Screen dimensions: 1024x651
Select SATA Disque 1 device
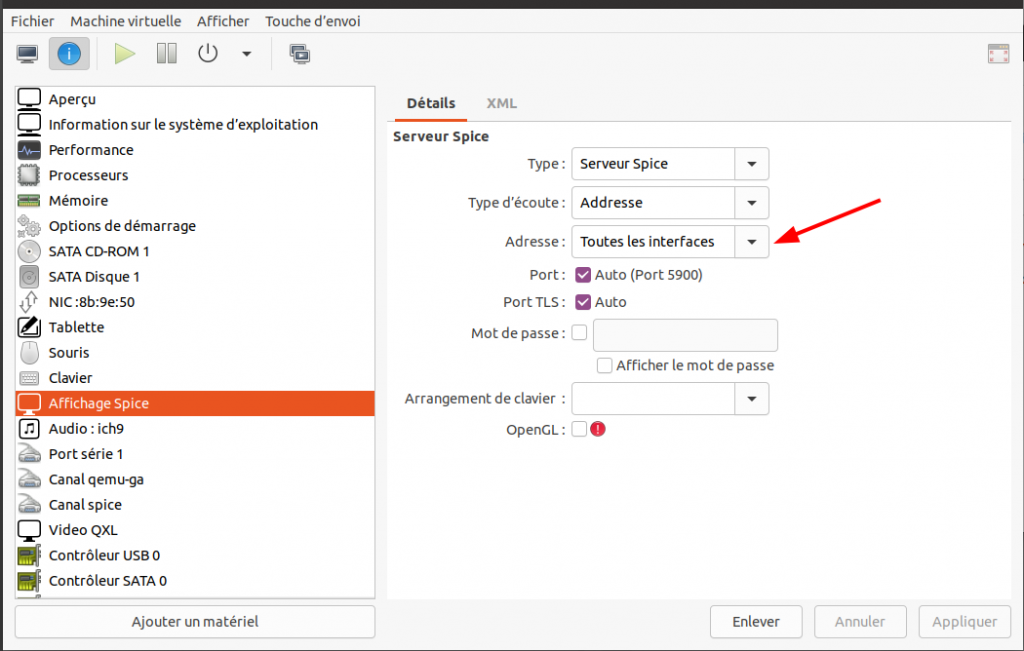(195, 277)
